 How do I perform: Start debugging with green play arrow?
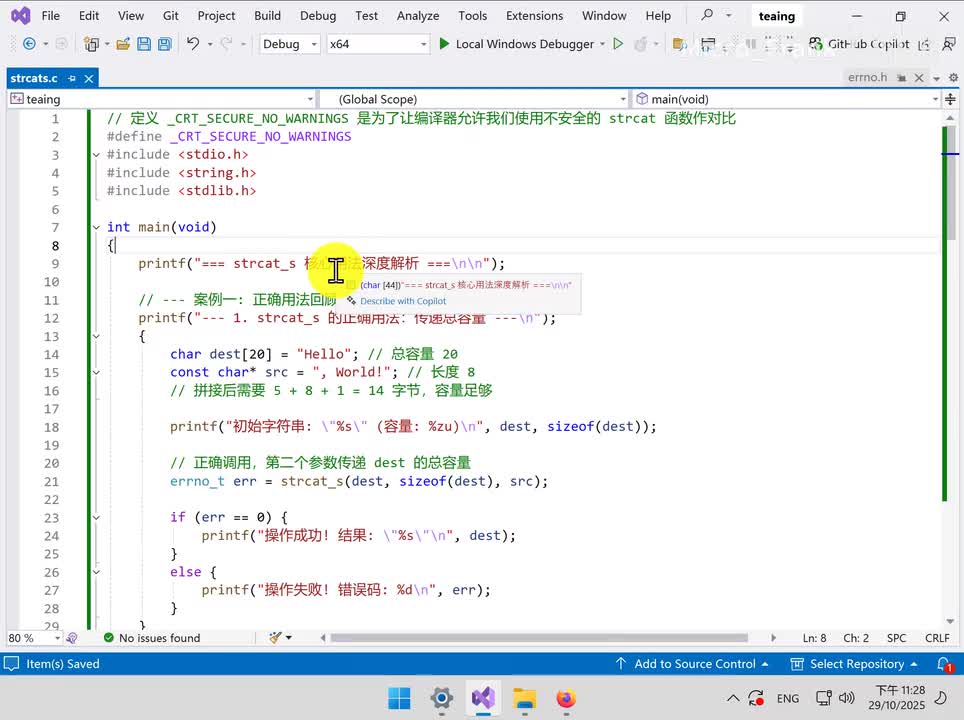pyautogui.click(x=444, y=44)
